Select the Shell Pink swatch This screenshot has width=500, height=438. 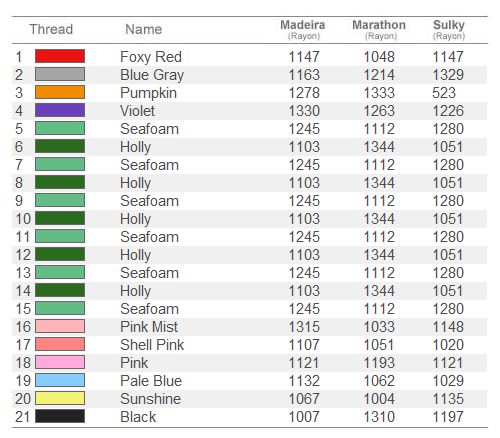60,344
